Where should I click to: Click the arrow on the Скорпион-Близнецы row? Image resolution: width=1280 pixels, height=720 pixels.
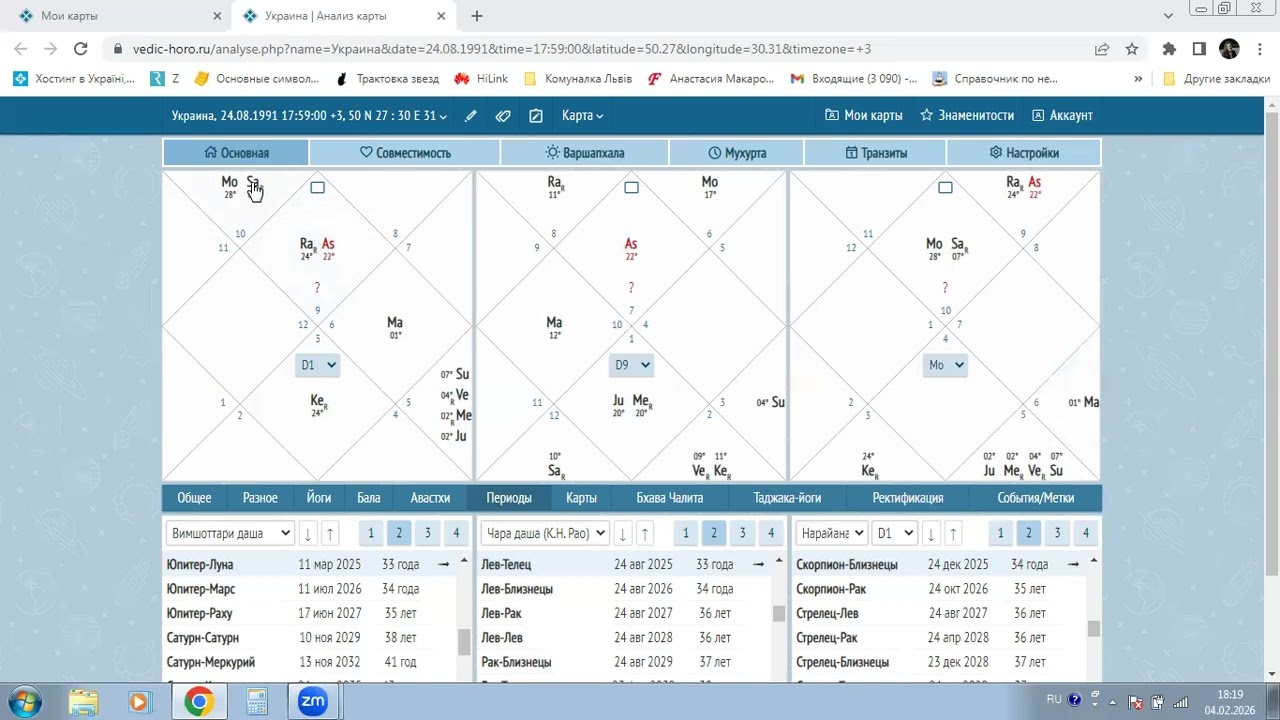click(1073, 565)
